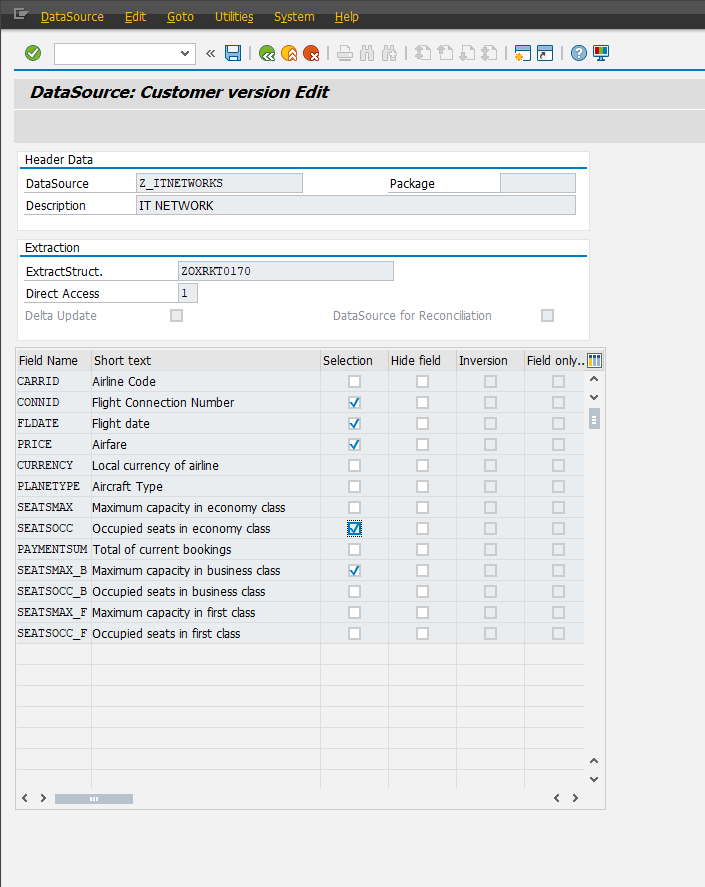Open the SAP window menu icon at top-left

click(20, 16)
